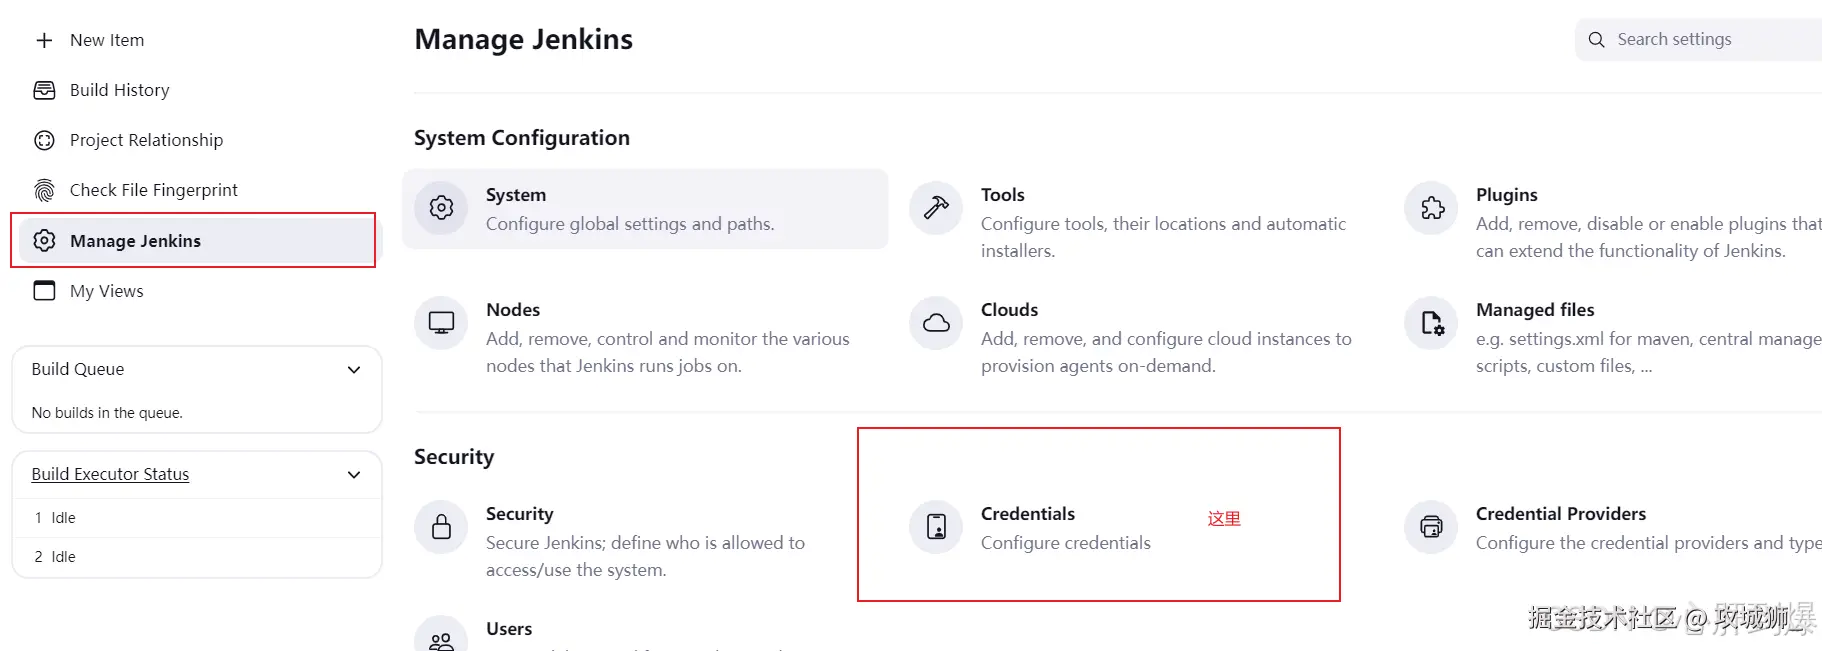Click the Users people icon
The image size is (1822, 651).
(x=441, y=640)
